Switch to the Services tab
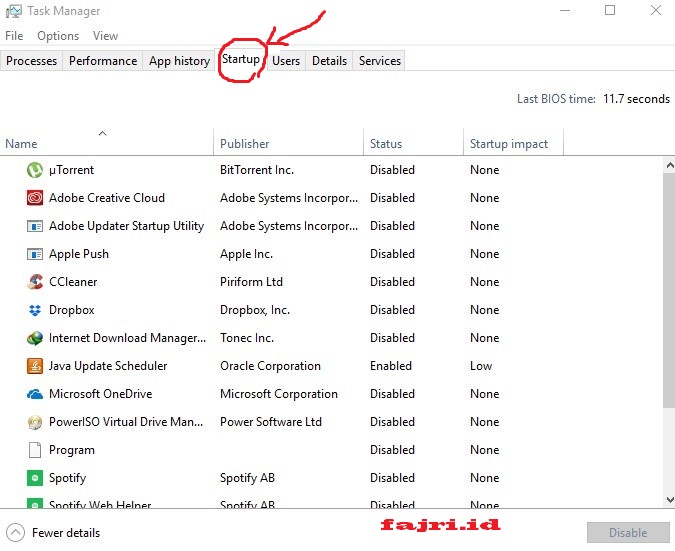This screenshot has height=551, width=675. click(380, 61)
